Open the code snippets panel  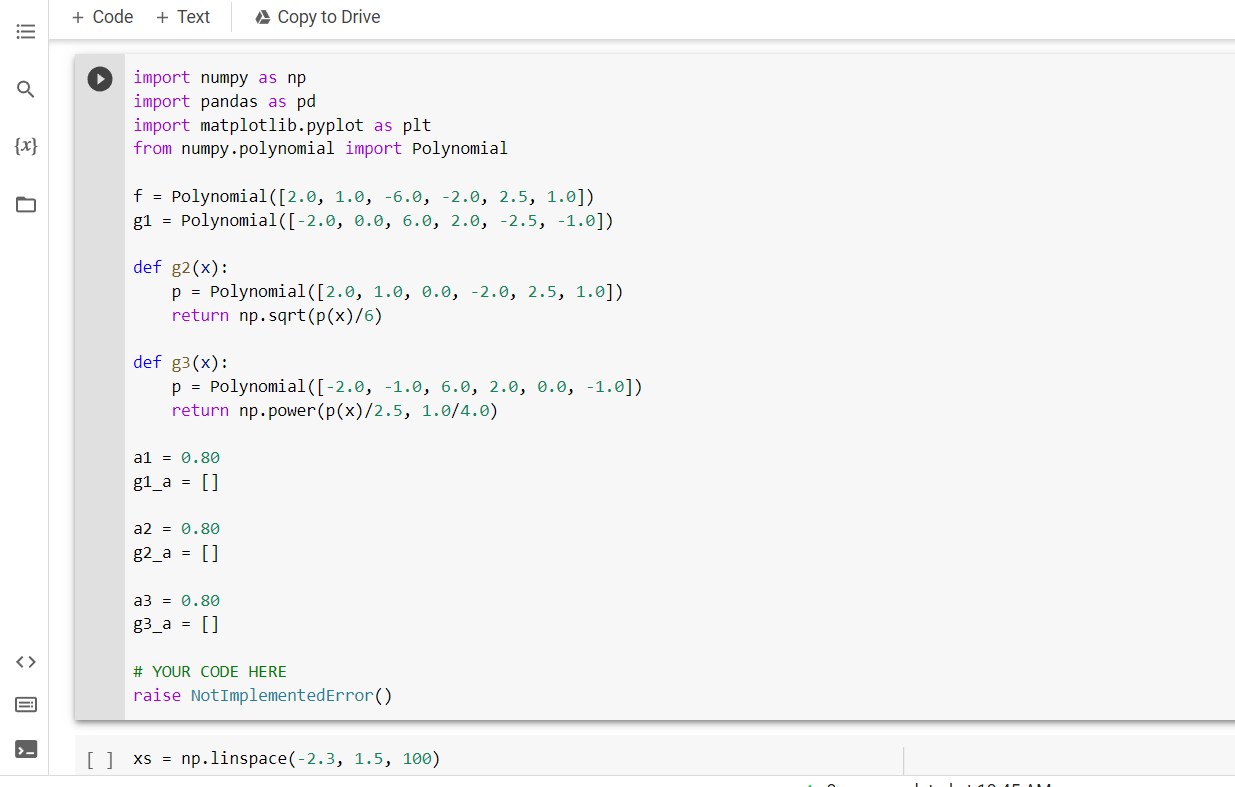[x=26, y=661]
